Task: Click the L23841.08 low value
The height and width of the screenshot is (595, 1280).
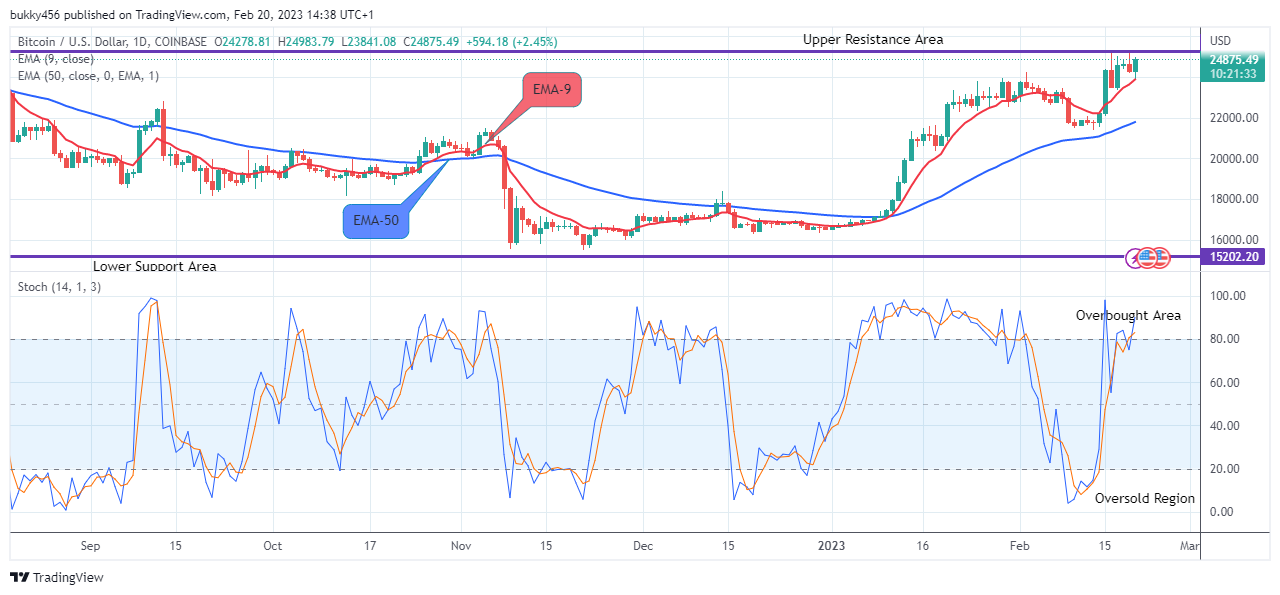Action: 368,42
